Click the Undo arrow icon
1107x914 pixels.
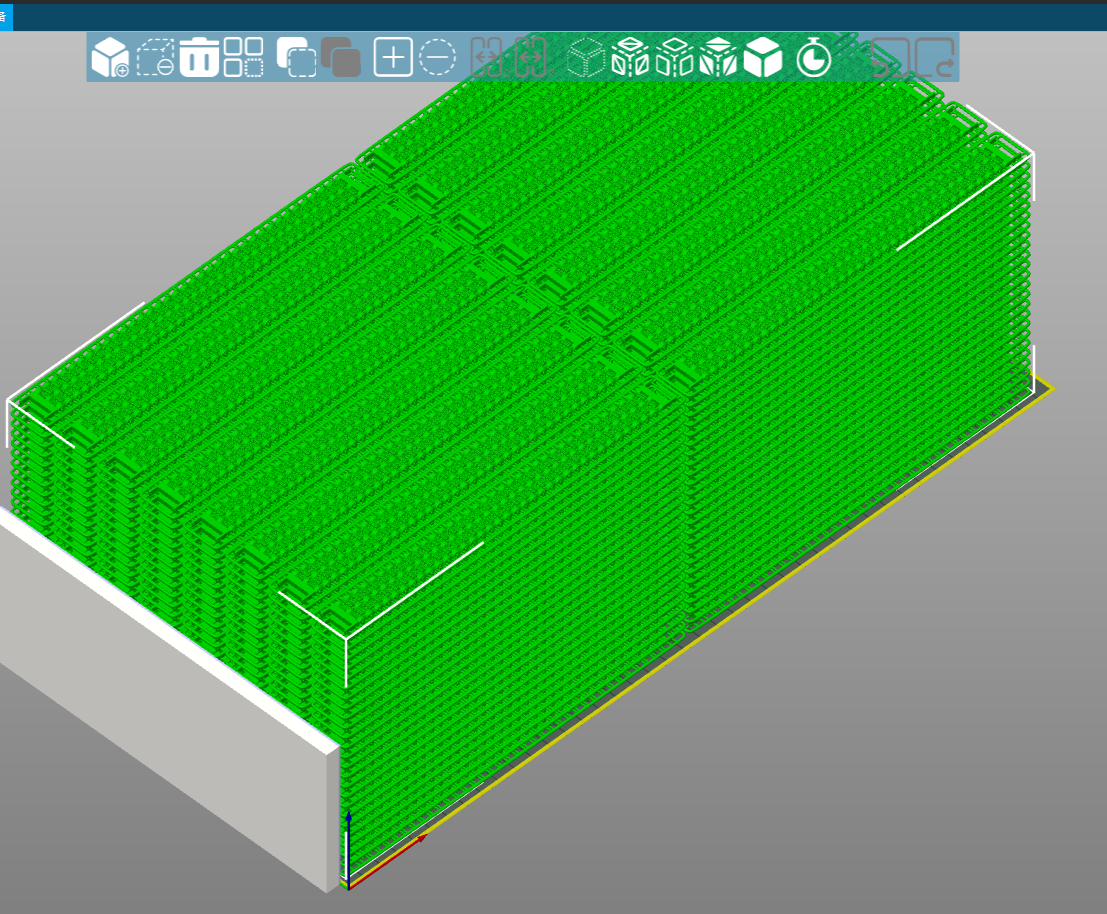[891, 57]
